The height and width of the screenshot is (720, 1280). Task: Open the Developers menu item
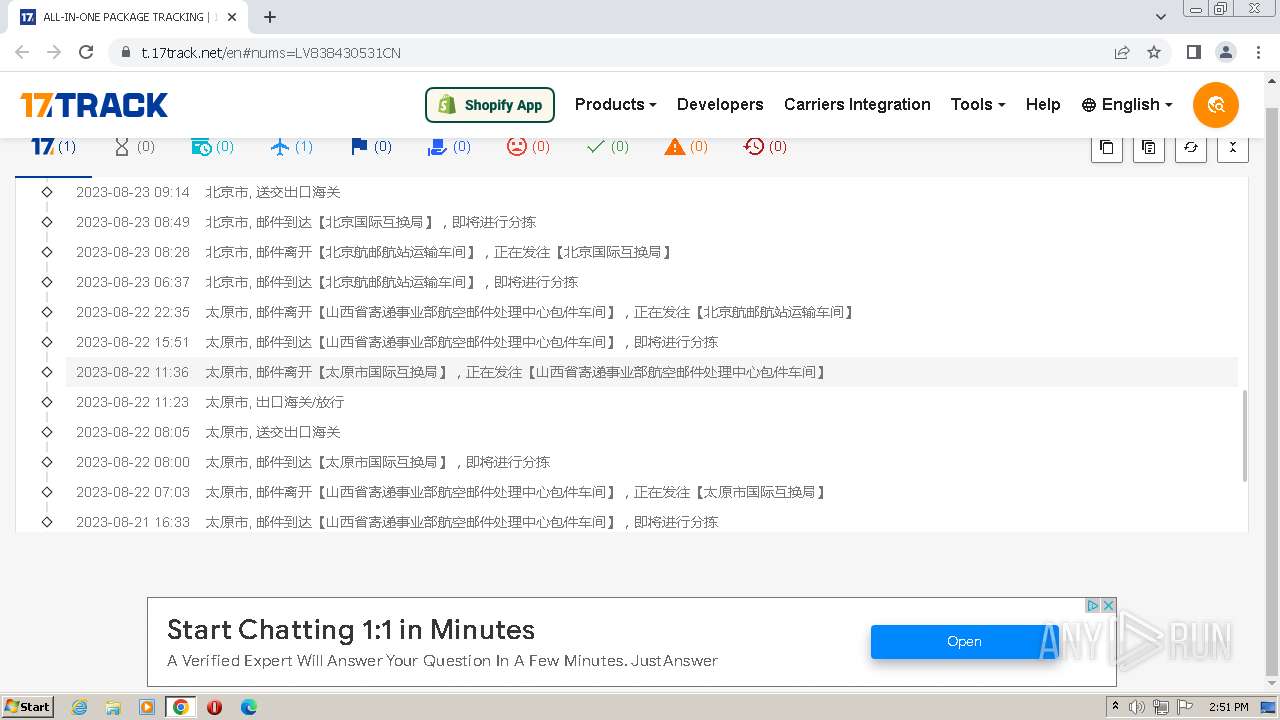click(720, 104)
